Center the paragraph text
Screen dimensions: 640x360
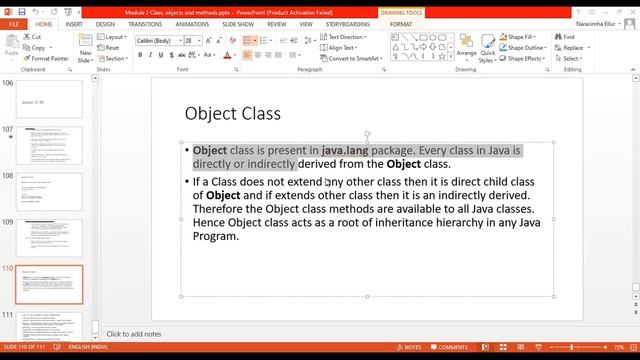(x=258, y=55)
